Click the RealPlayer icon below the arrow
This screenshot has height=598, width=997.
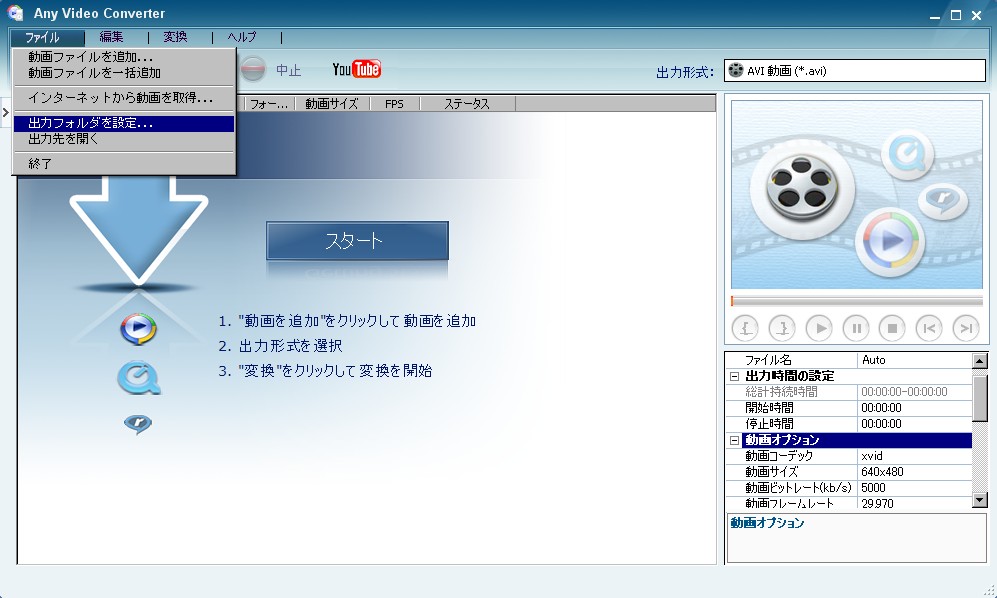tap(138, 424)
